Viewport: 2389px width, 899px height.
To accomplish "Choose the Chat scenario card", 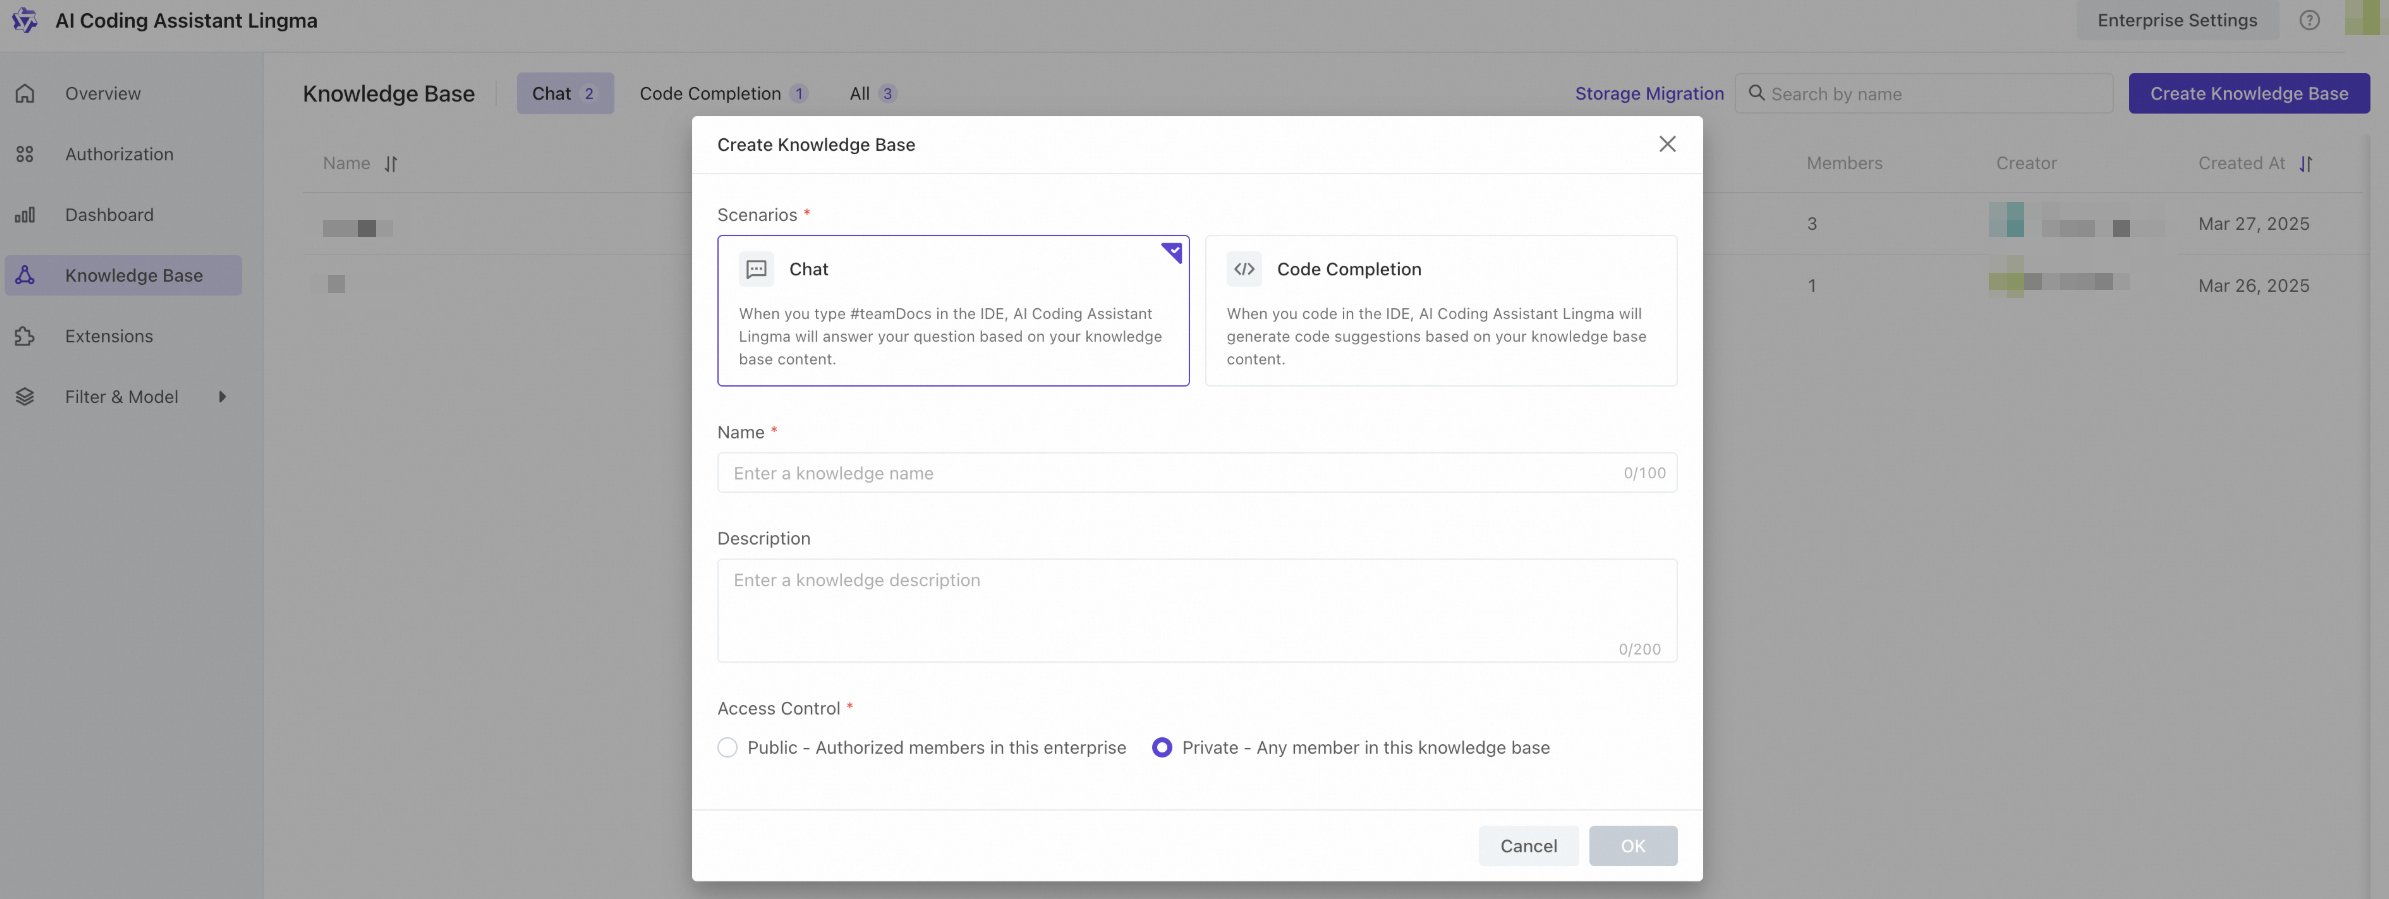I will pos(953,311).
